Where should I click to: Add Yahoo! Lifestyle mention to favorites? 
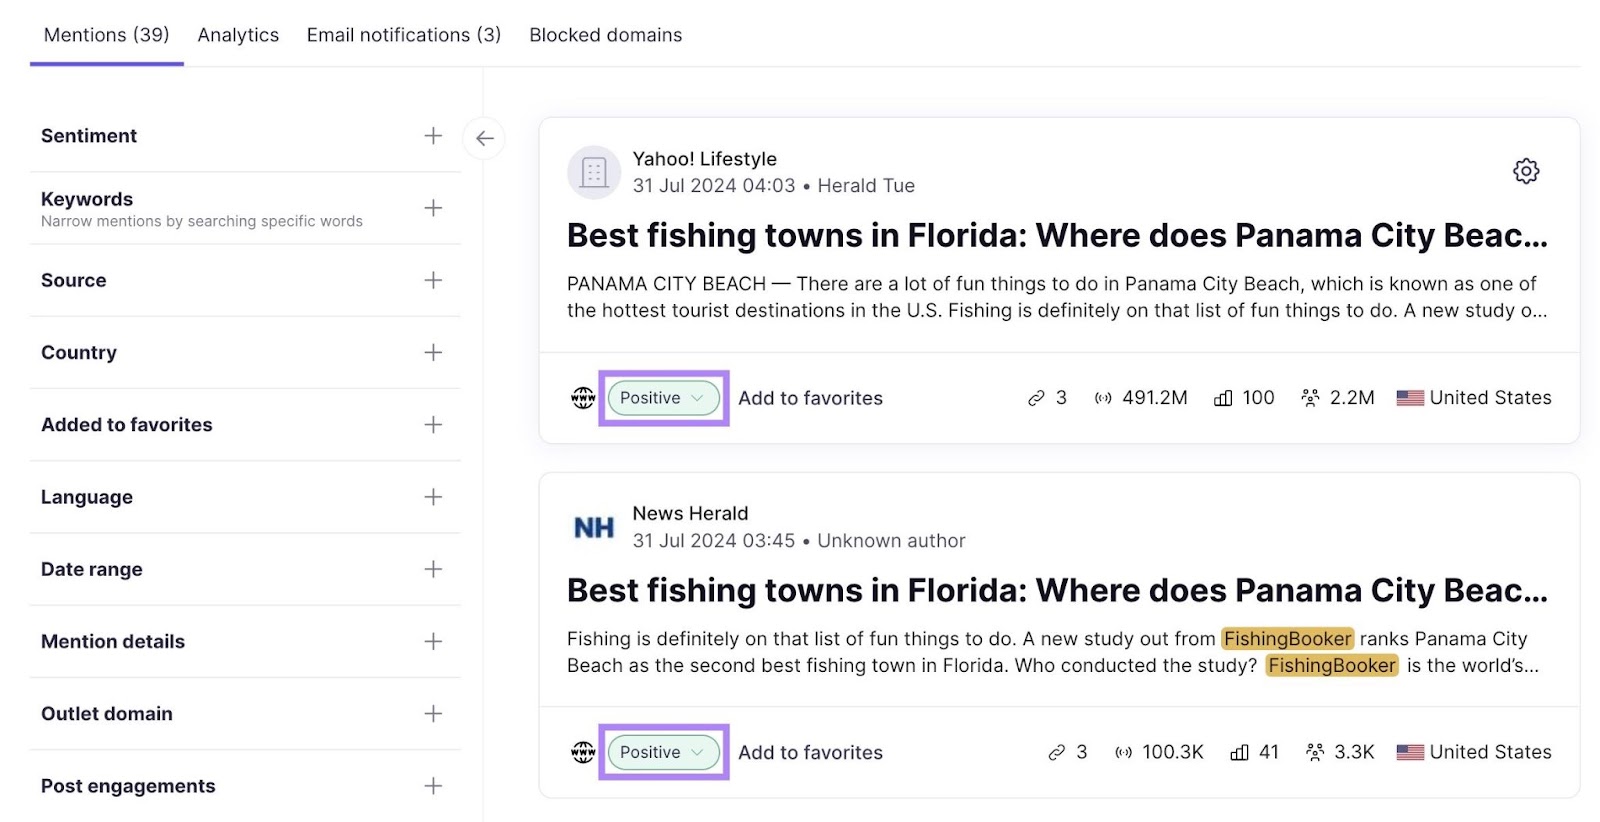coord(810,398)
